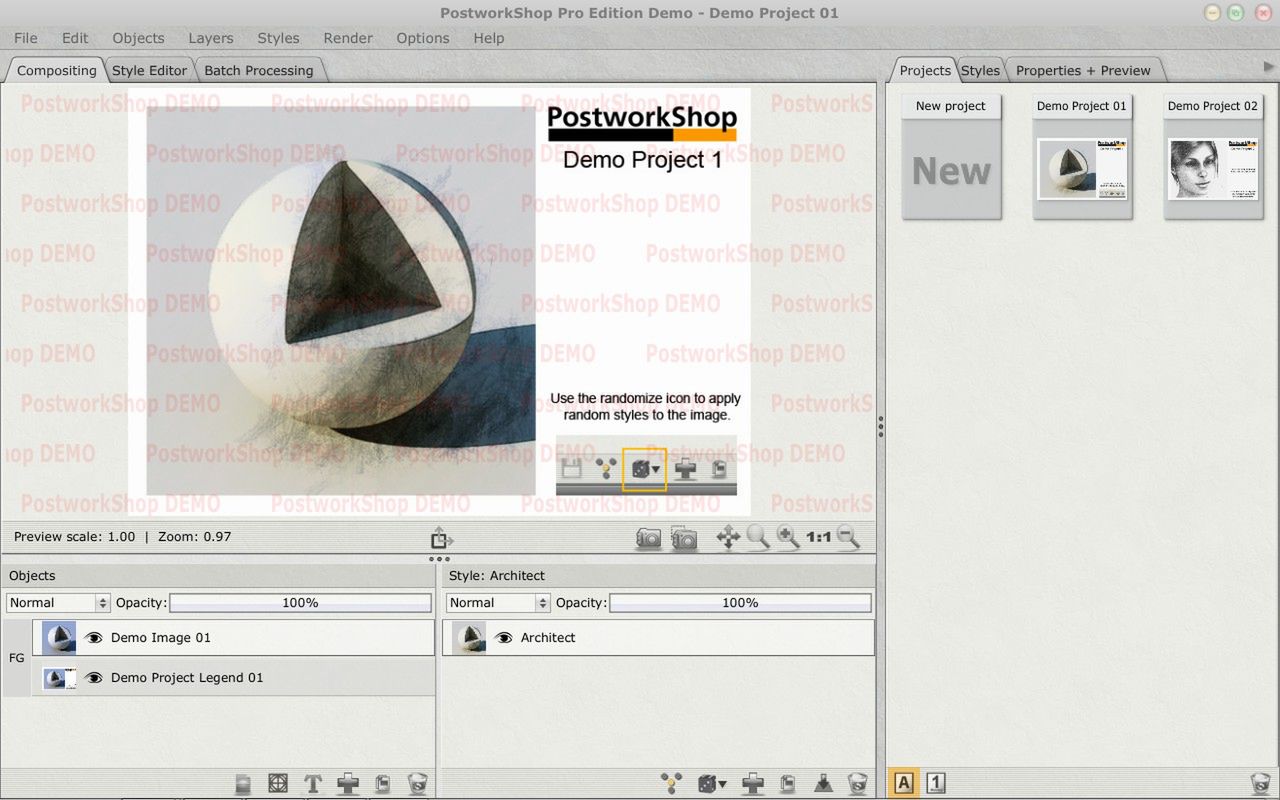
Task: Open Demo Project 01 thumbnail
Action: (x=1082, y=157)
